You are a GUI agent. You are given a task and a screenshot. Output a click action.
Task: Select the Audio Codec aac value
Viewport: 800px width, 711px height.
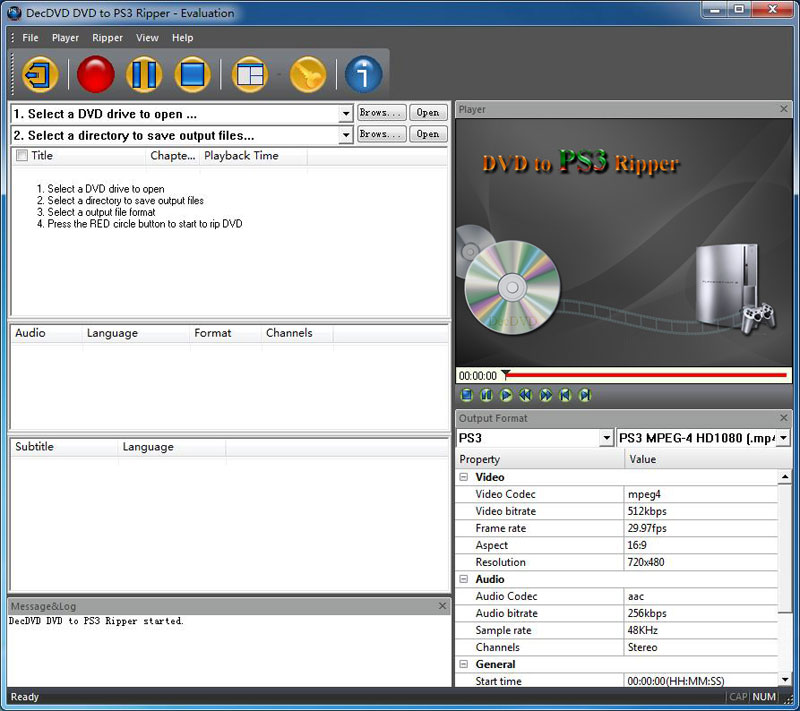(x=701, y=596)
